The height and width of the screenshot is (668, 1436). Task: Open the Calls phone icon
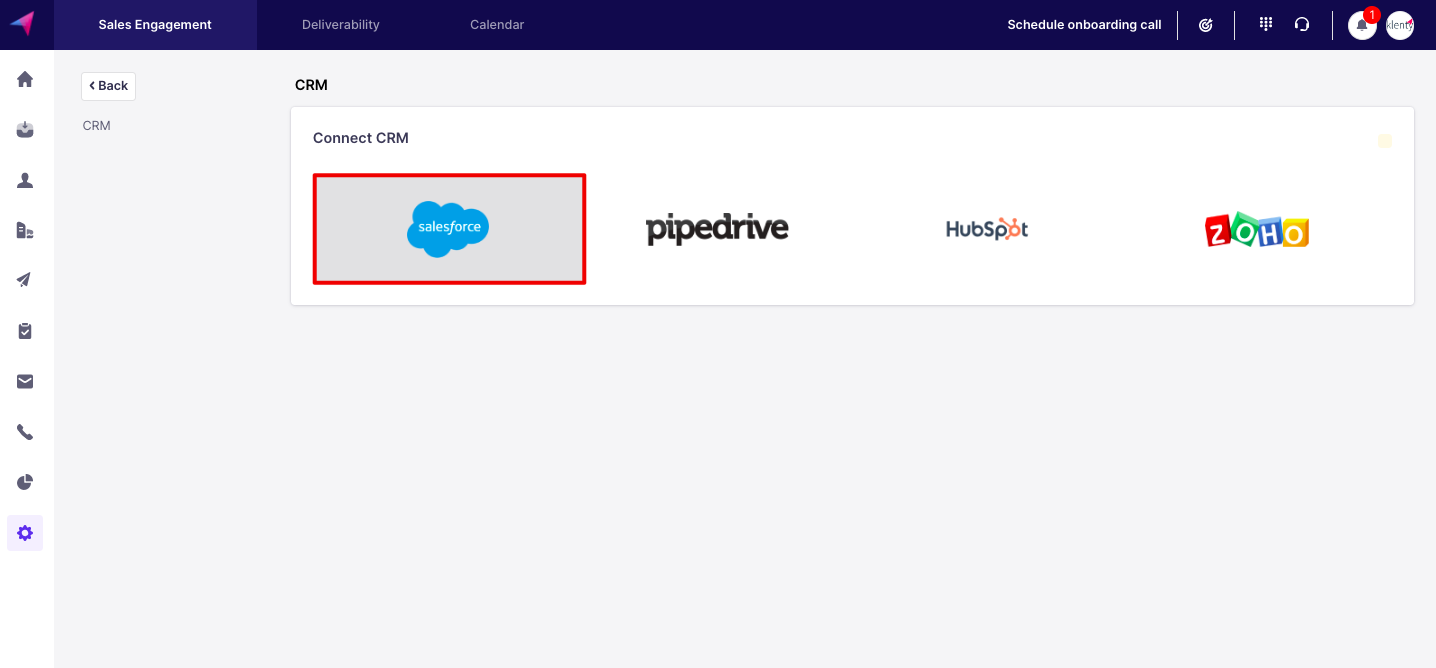(x=25, y=432)
